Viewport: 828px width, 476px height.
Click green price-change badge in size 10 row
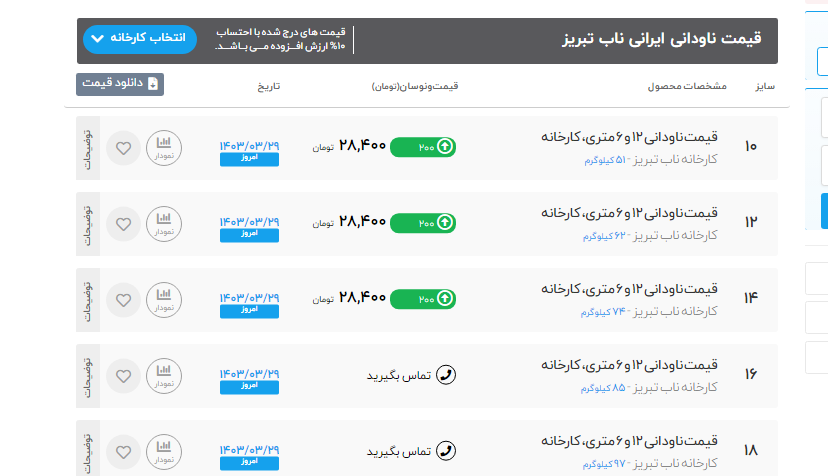pyautogui.click(x=422, y=147)
